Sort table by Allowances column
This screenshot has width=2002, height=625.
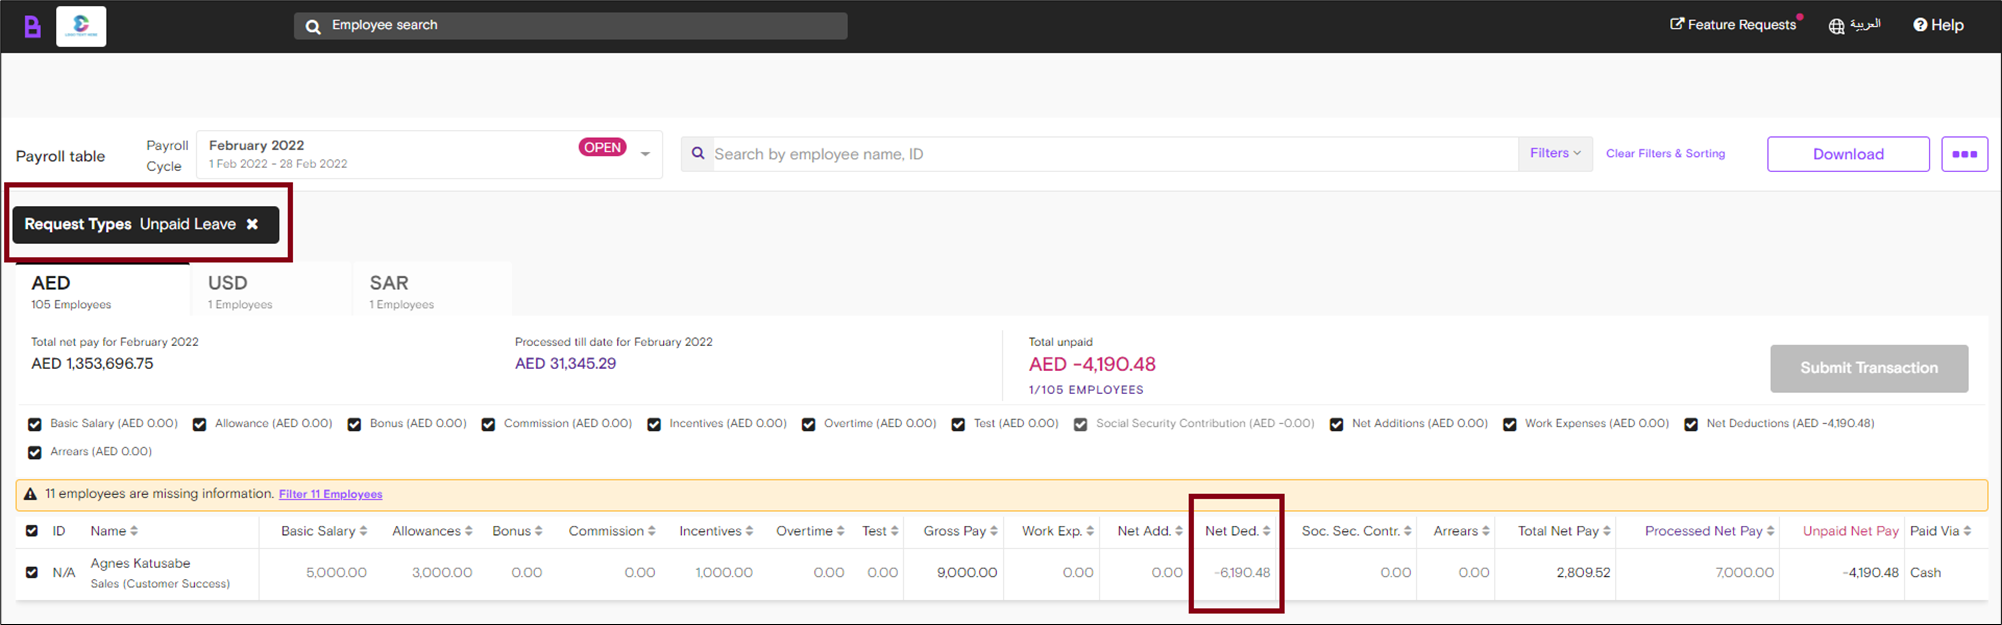tap(432, 531)
